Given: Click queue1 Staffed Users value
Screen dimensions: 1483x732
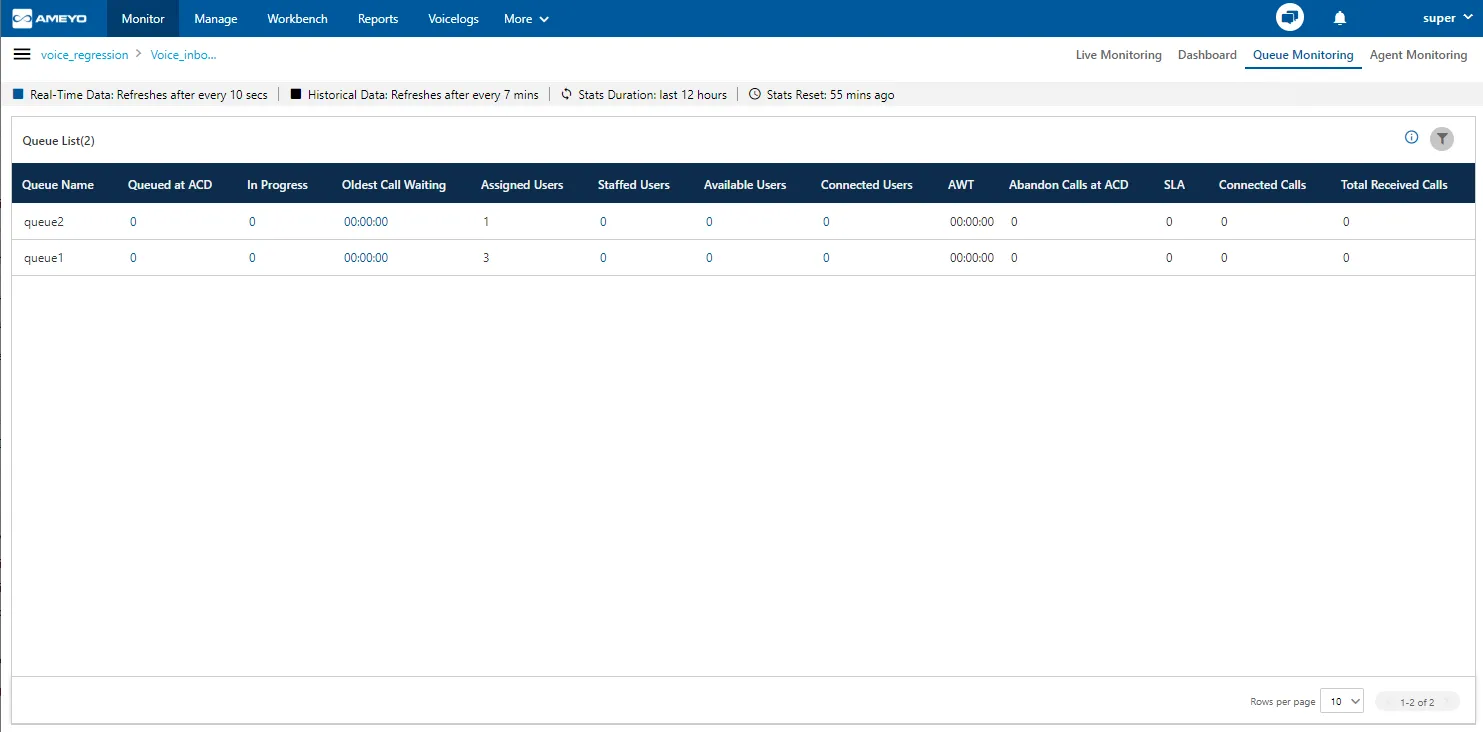Looking at the screenshot, I should coord(603,258).
